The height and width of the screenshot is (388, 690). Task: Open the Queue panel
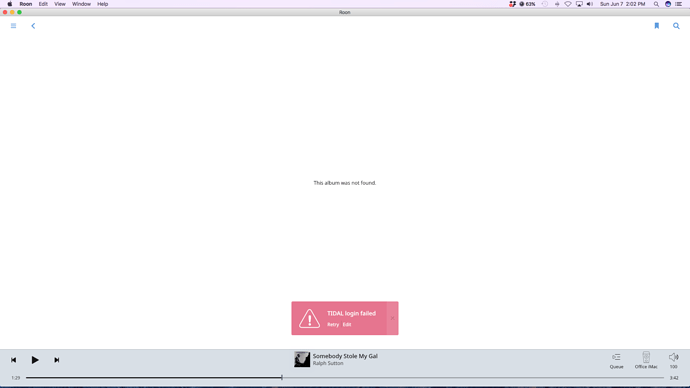pos(616,360)
